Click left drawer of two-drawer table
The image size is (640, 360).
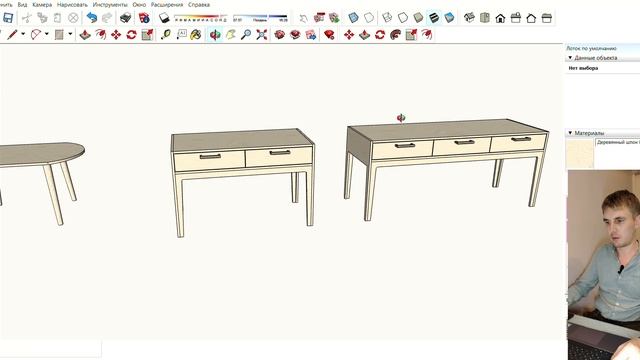(209, 160)
